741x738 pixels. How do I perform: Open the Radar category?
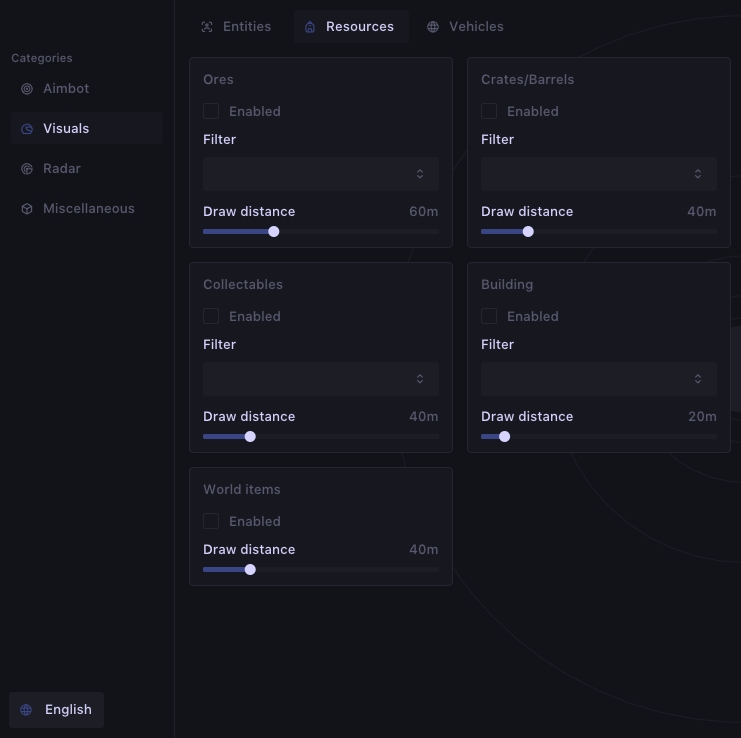87,169
